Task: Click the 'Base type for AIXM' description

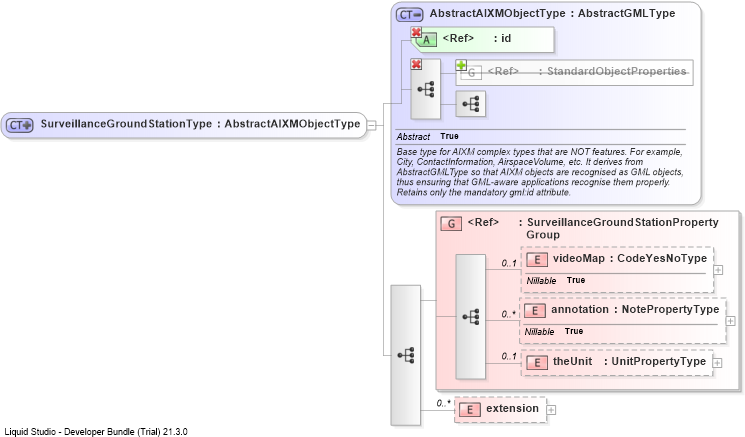Action: point(540,172)
